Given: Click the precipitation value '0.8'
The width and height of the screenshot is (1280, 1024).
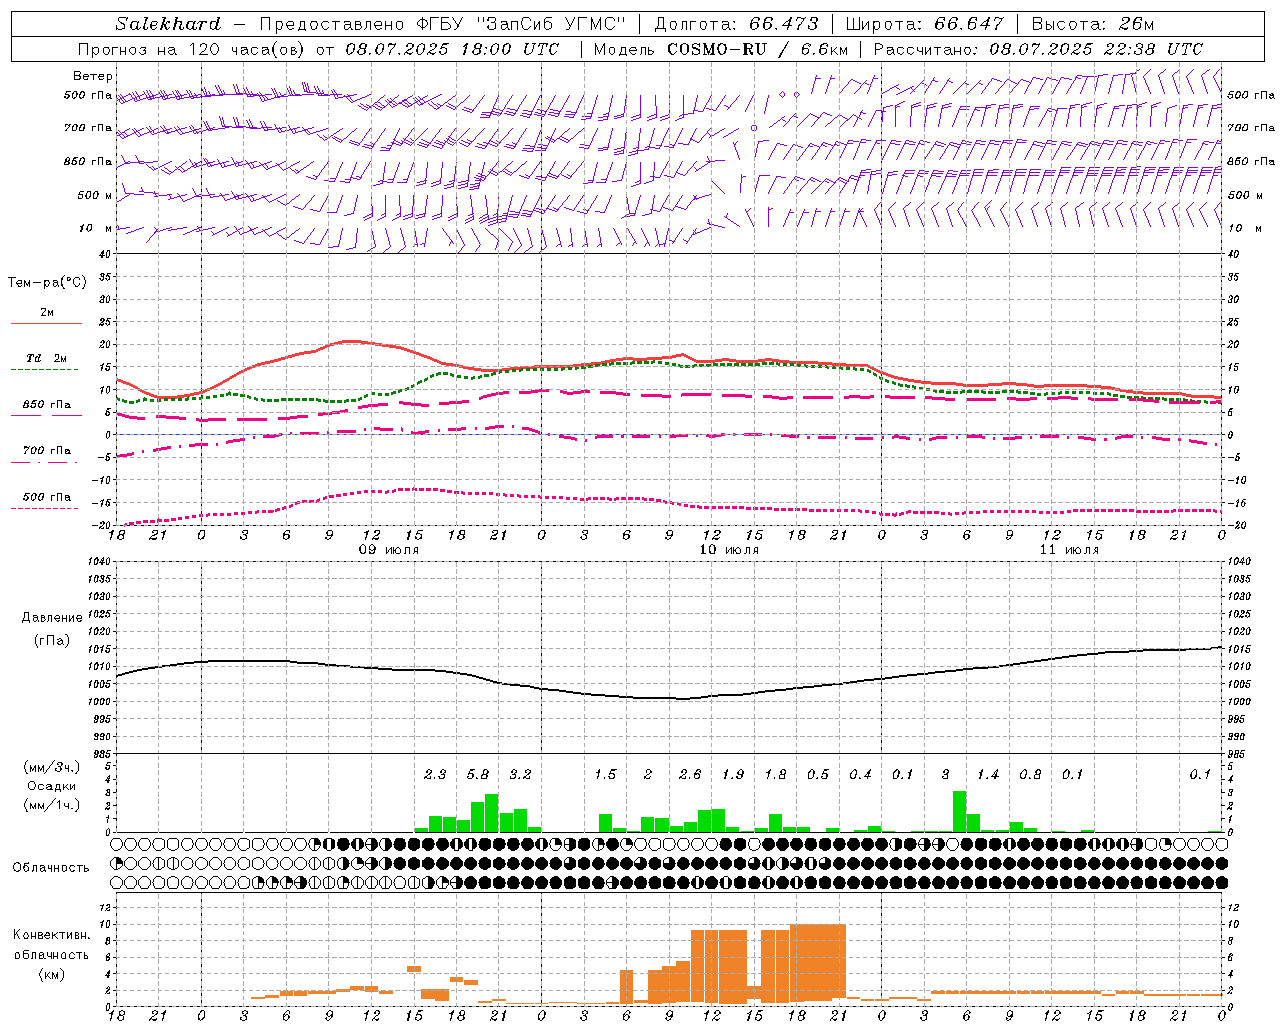Looking at the screenshot, I should [1030, 774].
